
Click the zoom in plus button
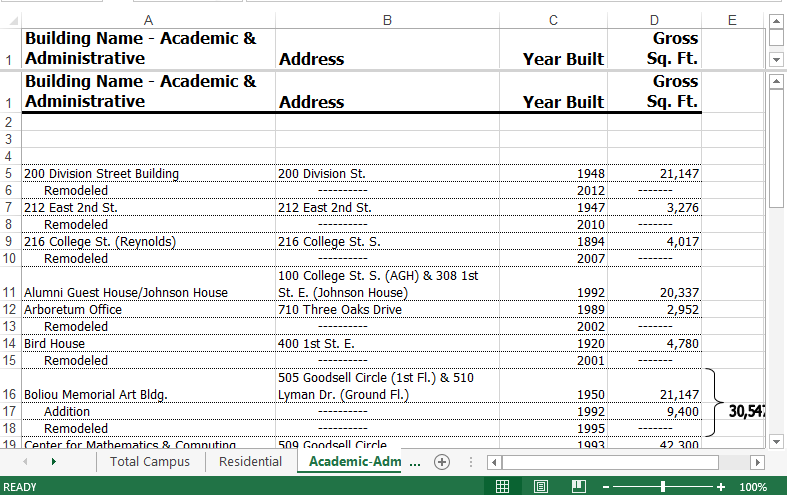[721, 487]
